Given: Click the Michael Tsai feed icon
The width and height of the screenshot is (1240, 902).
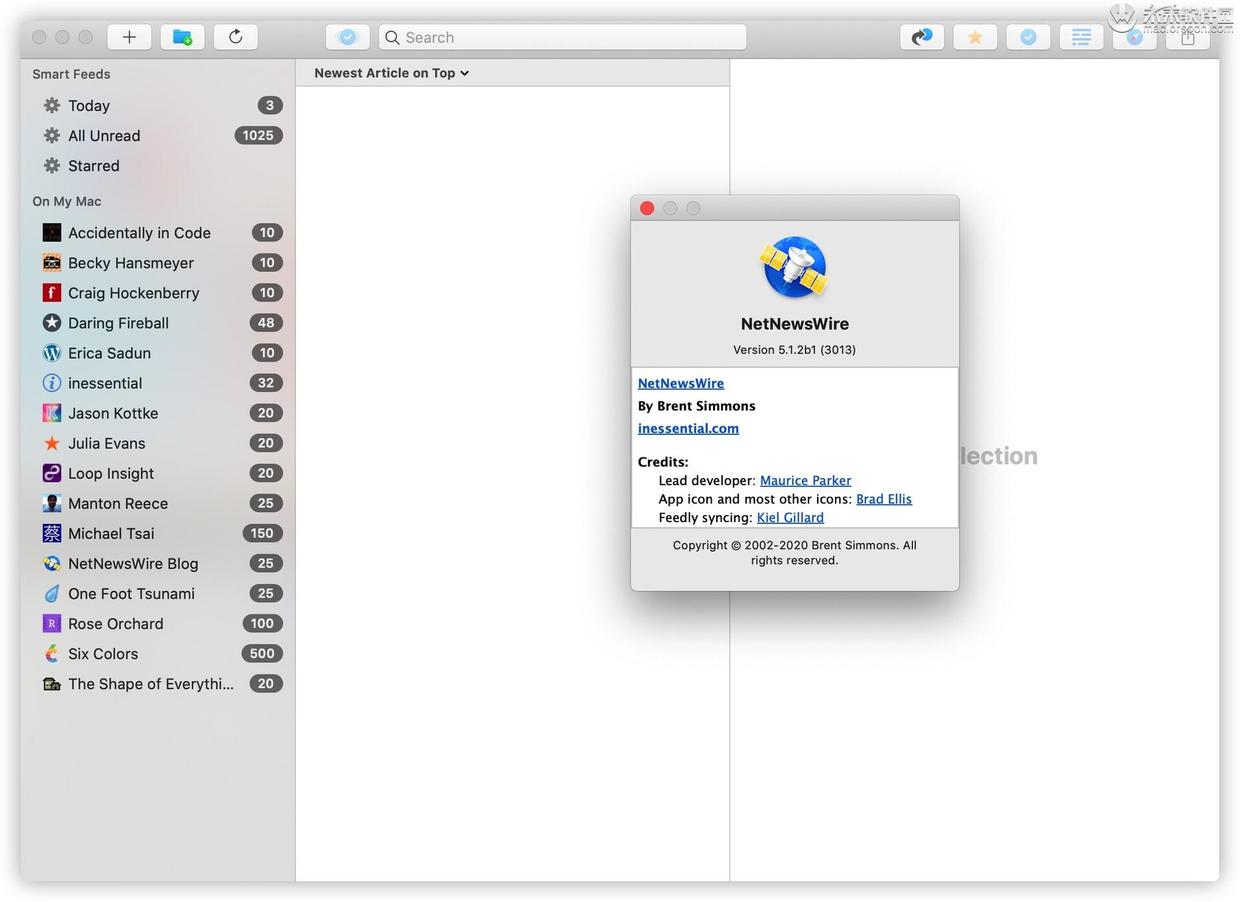Looking at the screenshot, I should 52,532.
